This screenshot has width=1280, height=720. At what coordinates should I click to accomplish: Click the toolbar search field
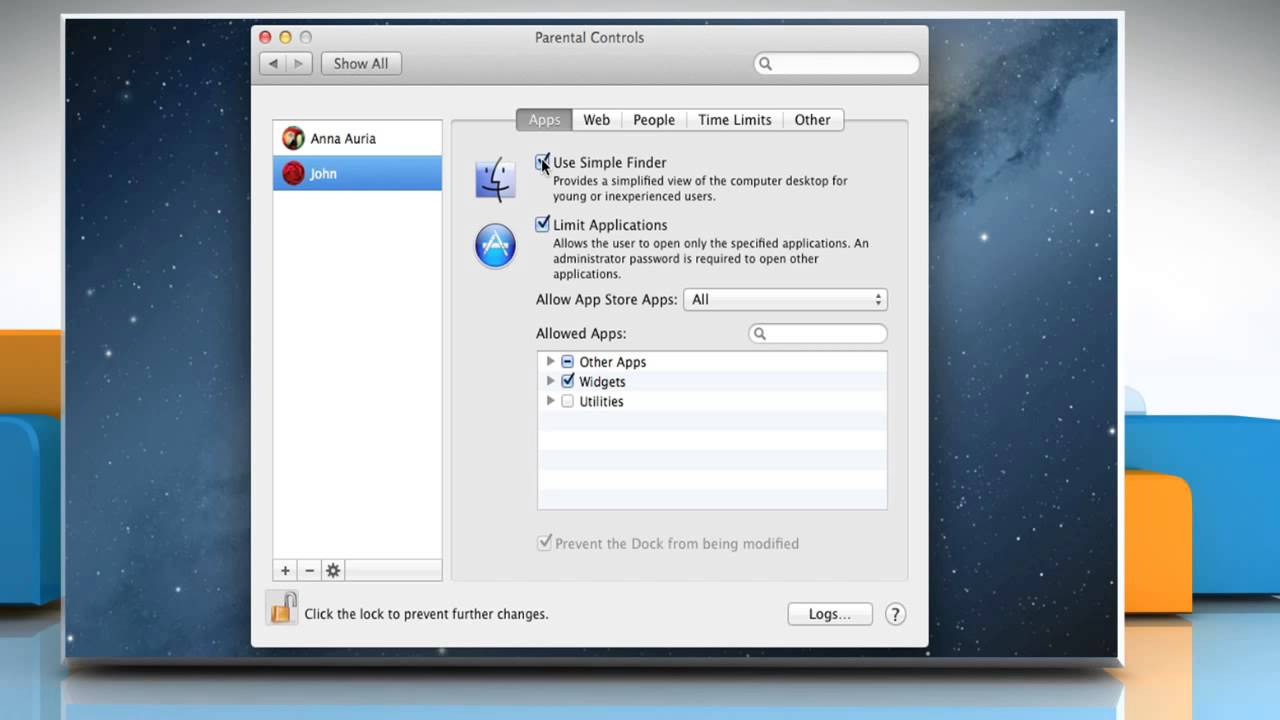coord(836,64)
